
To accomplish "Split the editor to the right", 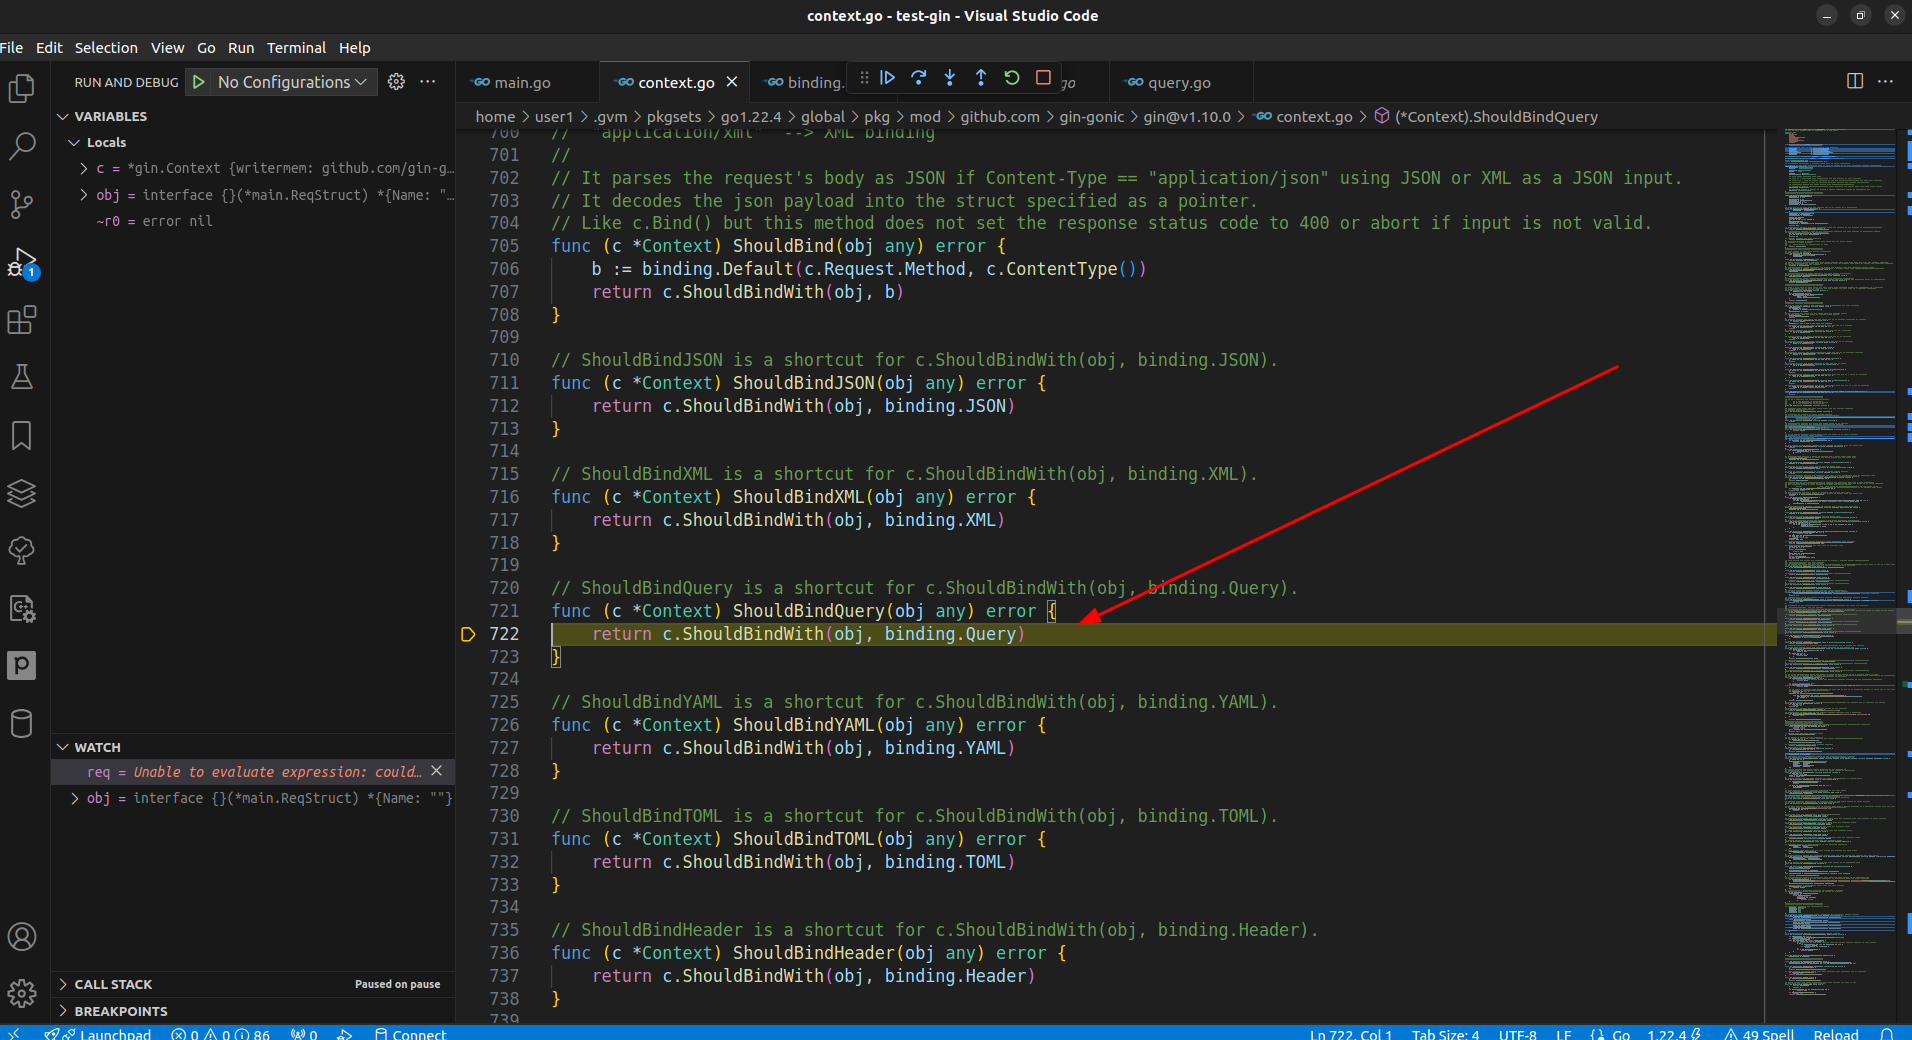I will click(1855, 82).
